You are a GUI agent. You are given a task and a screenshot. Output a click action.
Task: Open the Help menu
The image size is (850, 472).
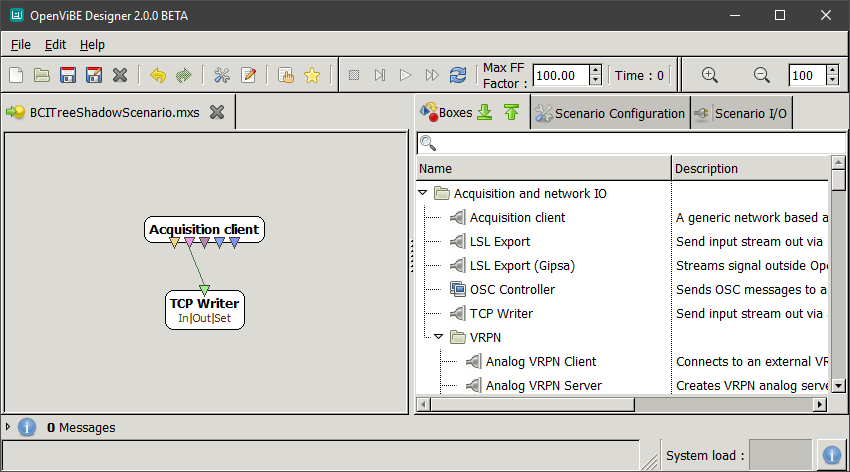(x=92, y=44)
